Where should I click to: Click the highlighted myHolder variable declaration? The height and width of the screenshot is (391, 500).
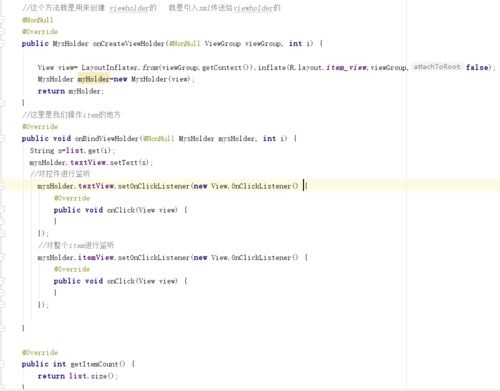[x=93, y=79]
